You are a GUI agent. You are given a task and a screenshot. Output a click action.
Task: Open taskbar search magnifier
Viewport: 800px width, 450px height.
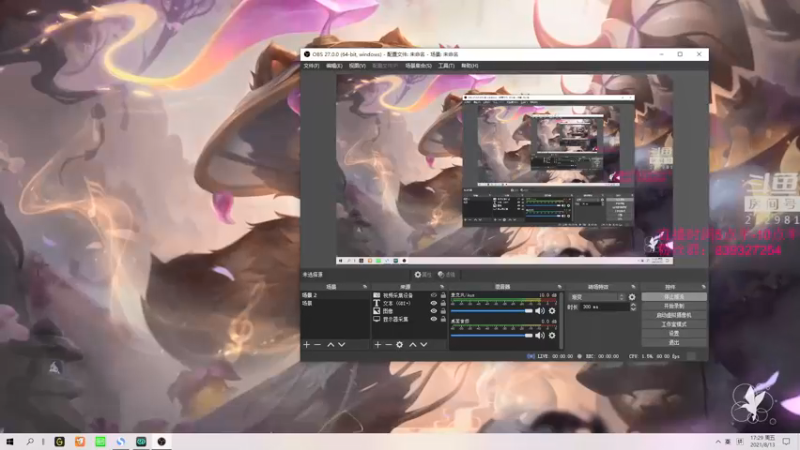click(30, 441)
